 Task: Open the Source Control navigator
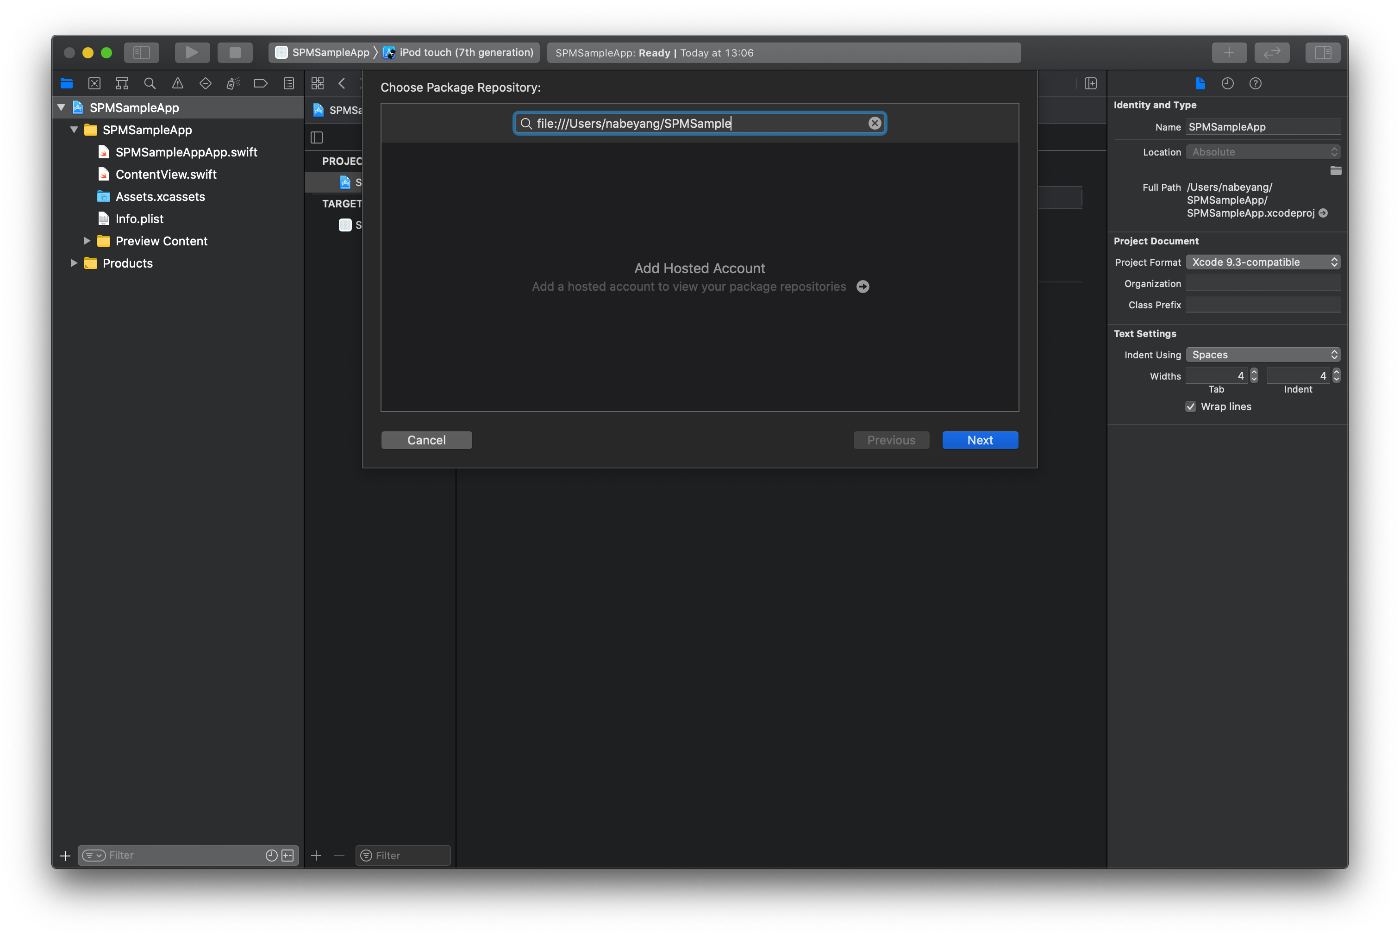pyautogui.click(x=94, y=83)
